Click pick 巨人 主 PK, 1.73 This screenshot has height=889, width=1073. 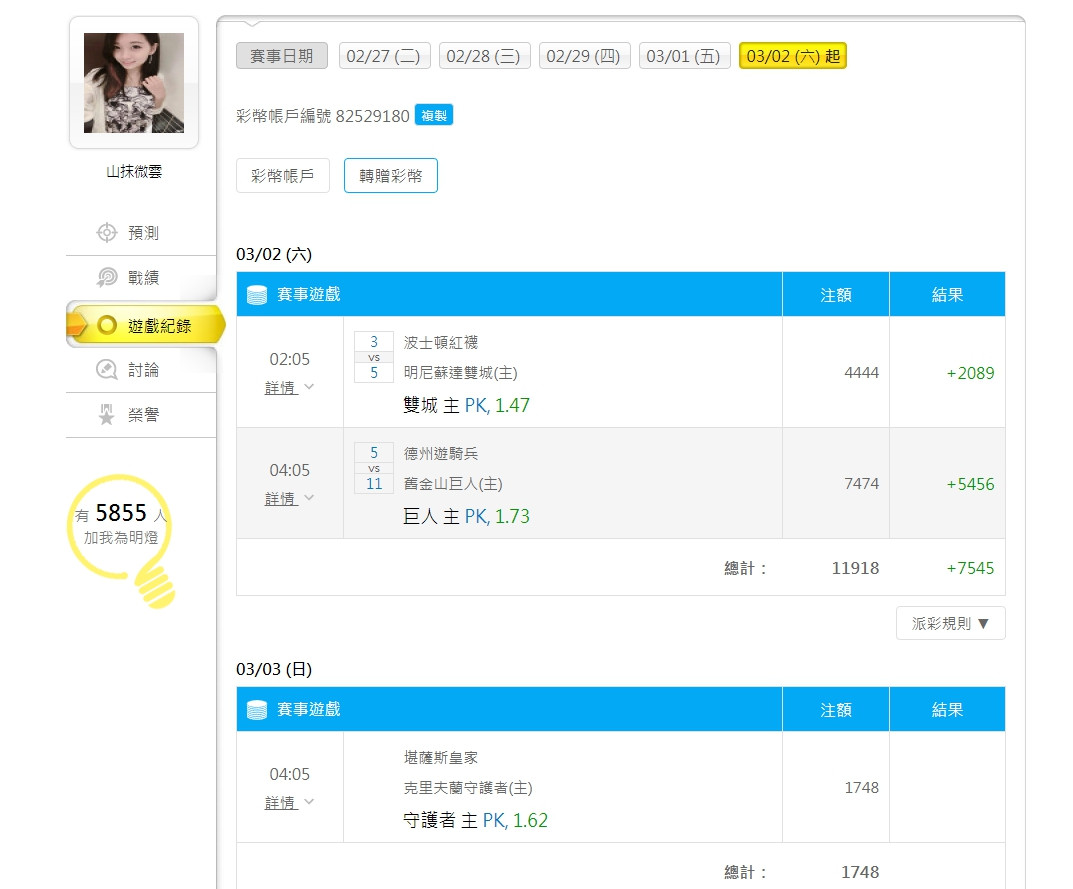point(466,516)
